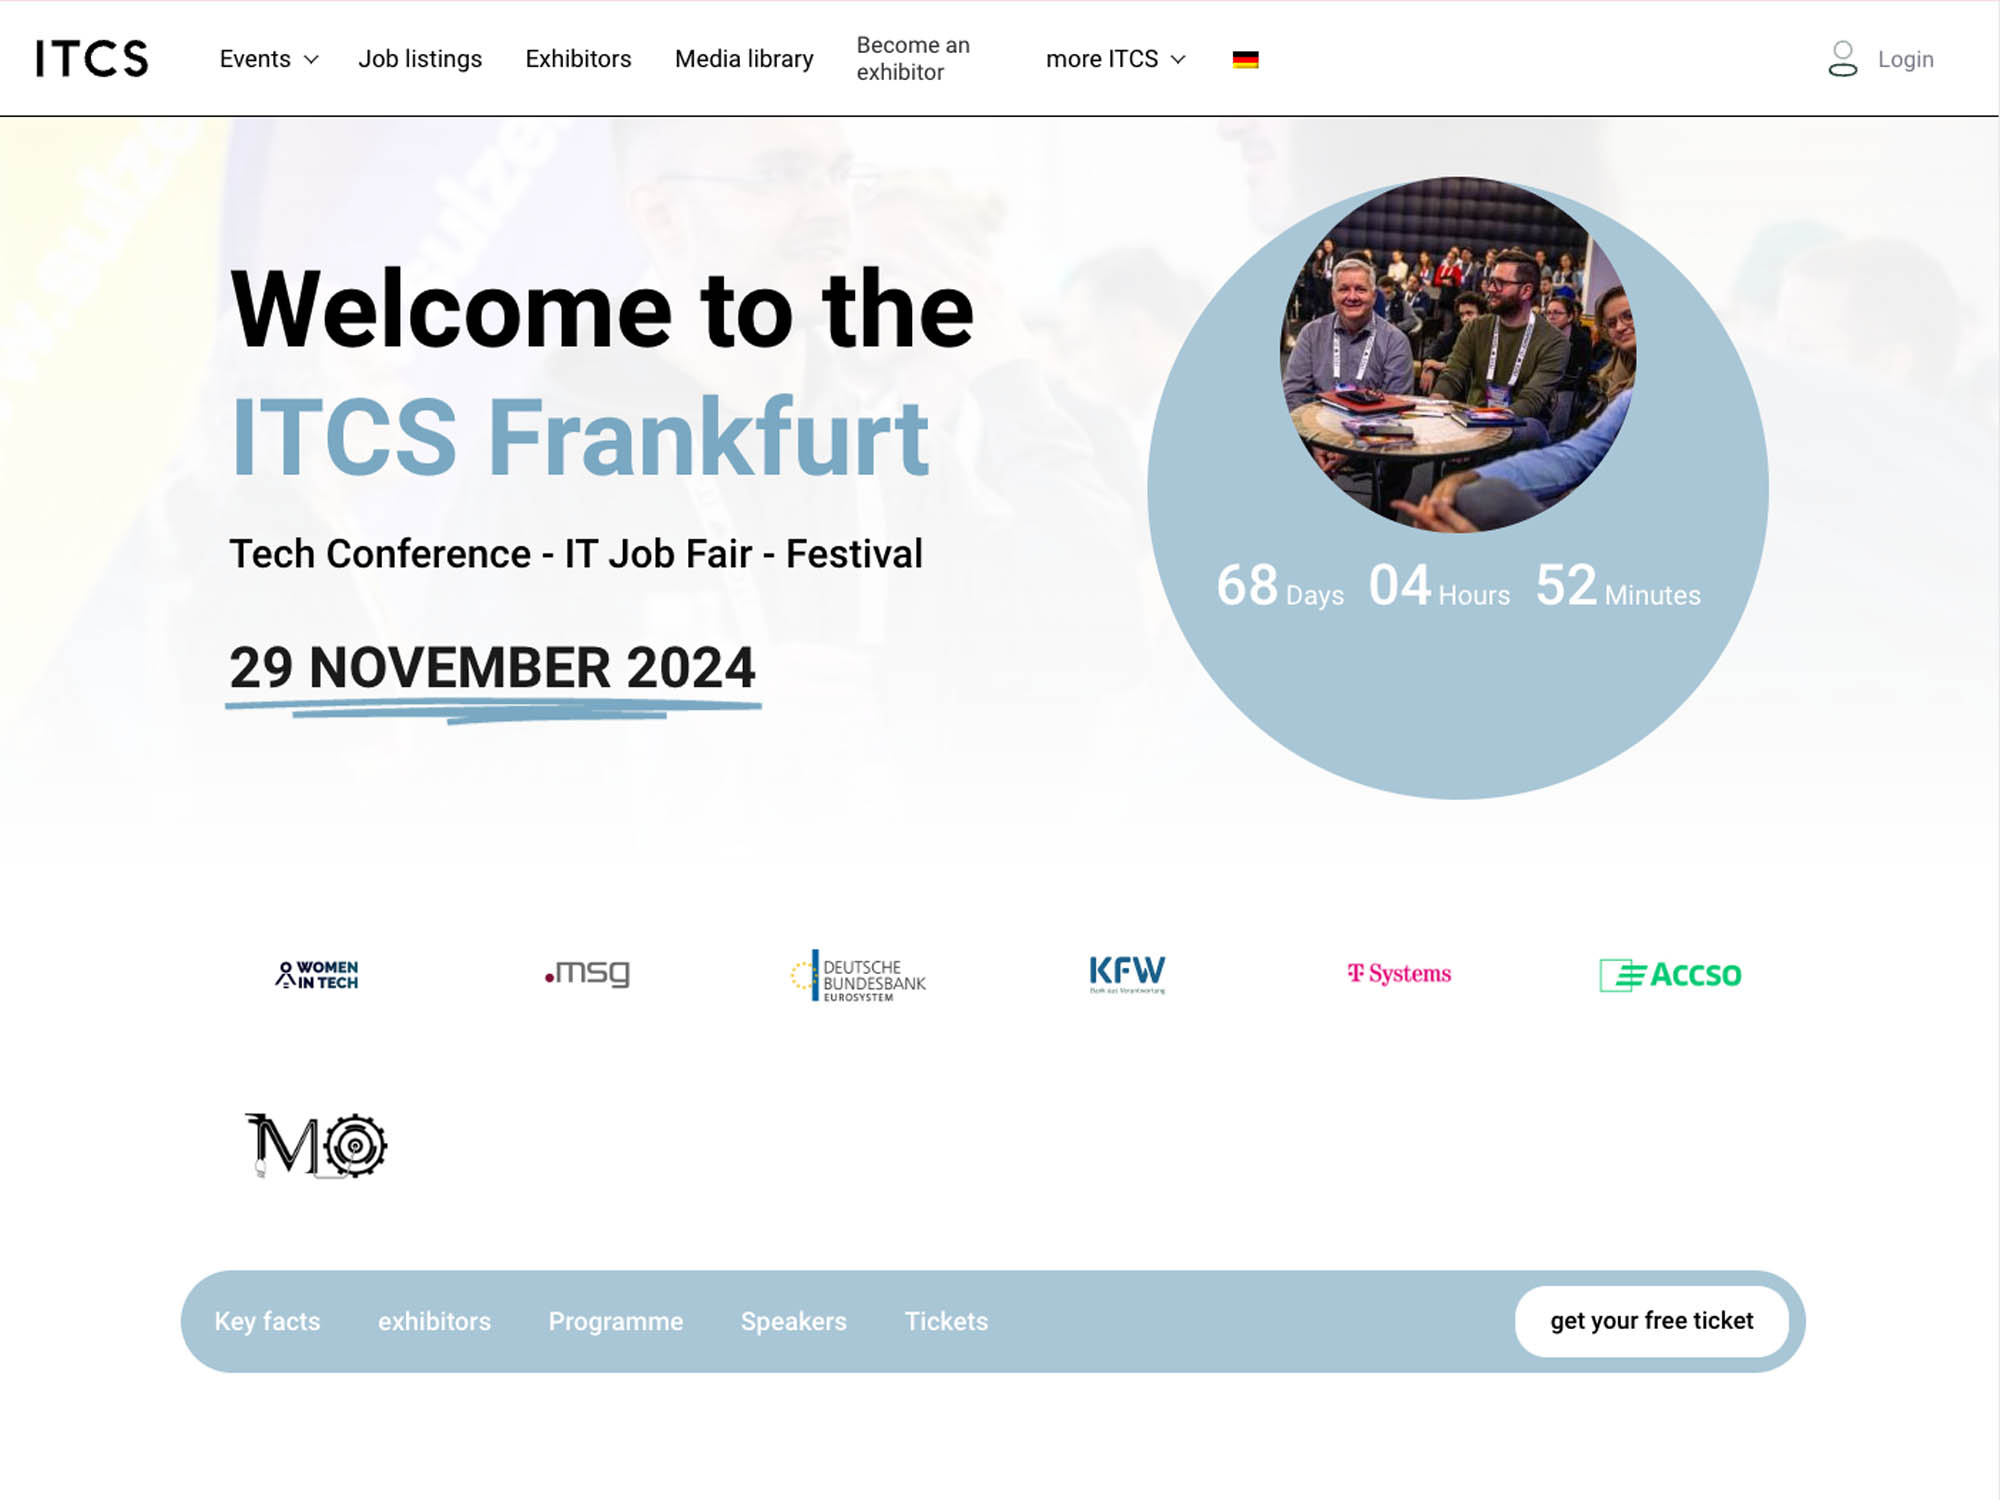Click the German flag language icon
The image size is (2000, 1500).
[1246, 58]
